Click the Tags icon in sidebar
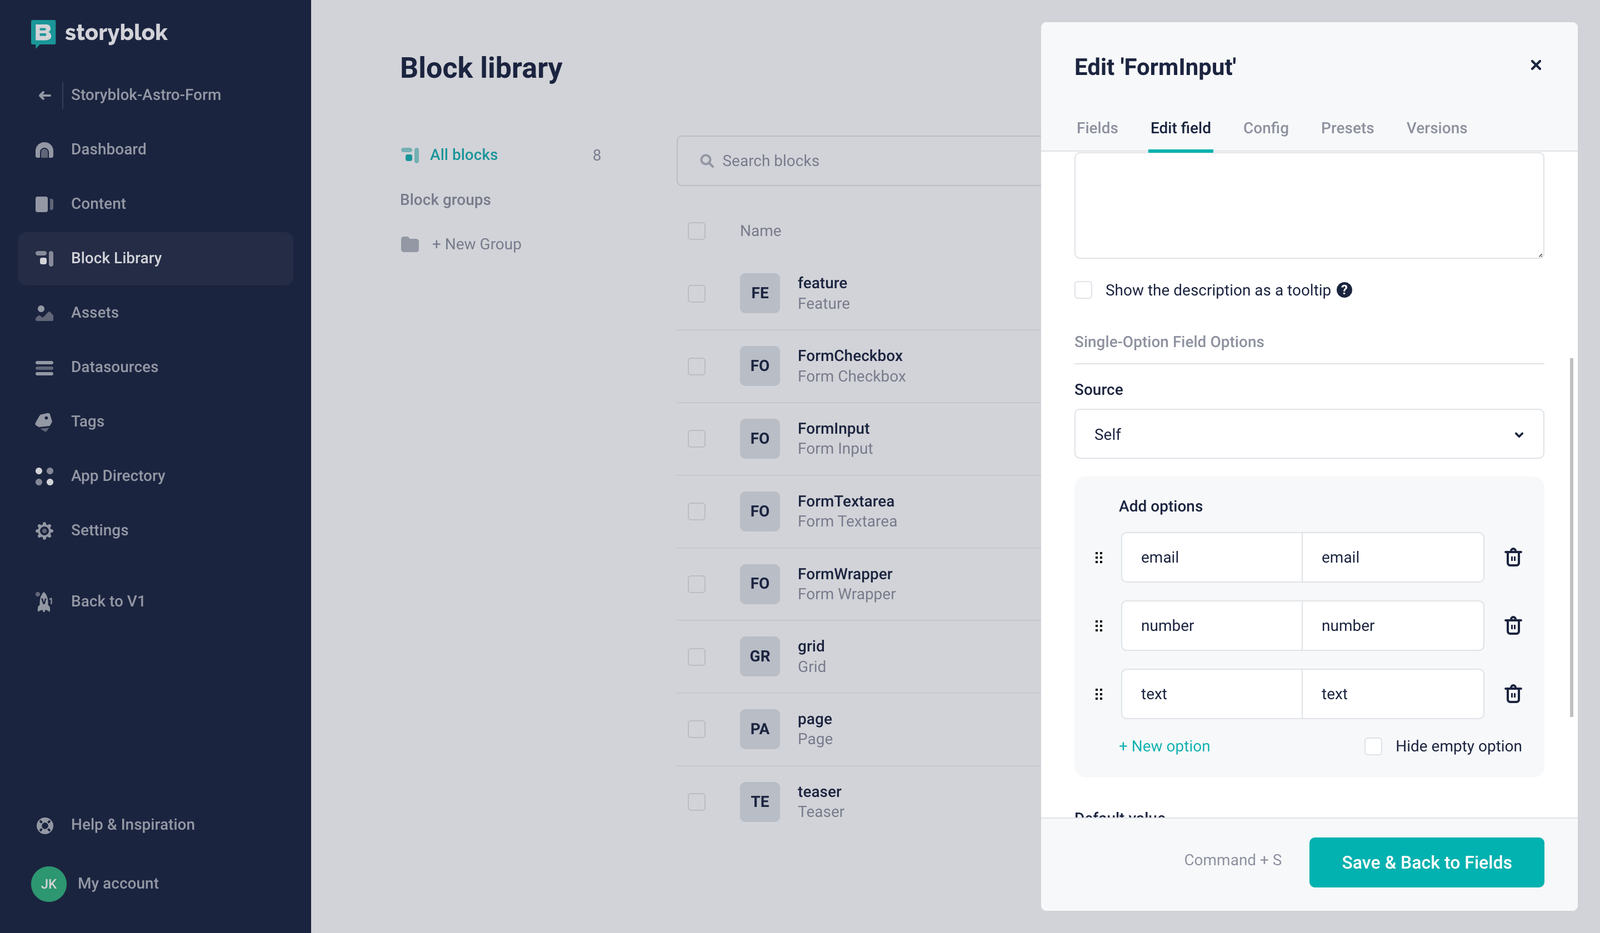The image size is (1600, 933). coord(44,421)
